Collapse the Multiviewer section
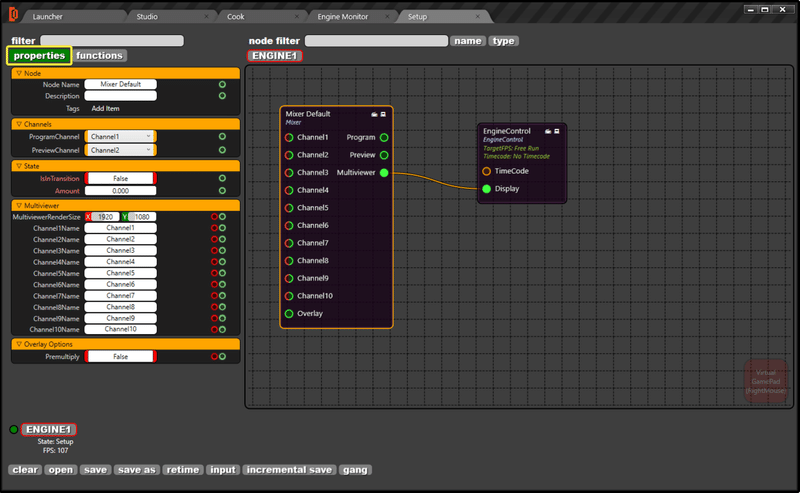The width and height of the screenshot is (800, 493). (x=19, y=206)
